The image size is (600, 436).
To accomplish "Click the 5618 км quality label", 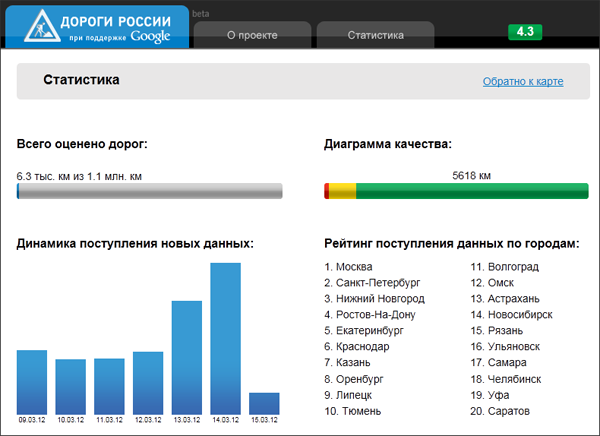I will (471, 176).
